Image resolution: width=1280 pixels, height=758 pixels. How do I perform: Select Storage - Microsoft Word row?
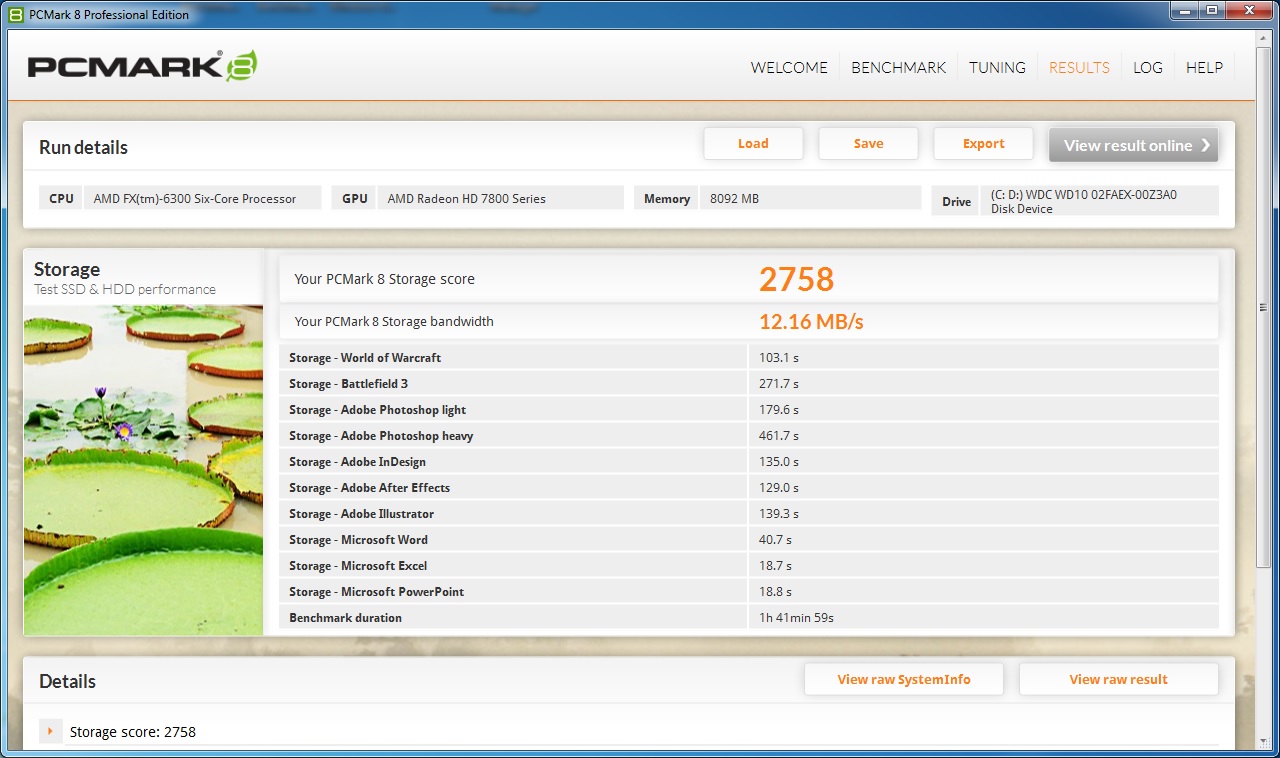click(x=749, y=540)
